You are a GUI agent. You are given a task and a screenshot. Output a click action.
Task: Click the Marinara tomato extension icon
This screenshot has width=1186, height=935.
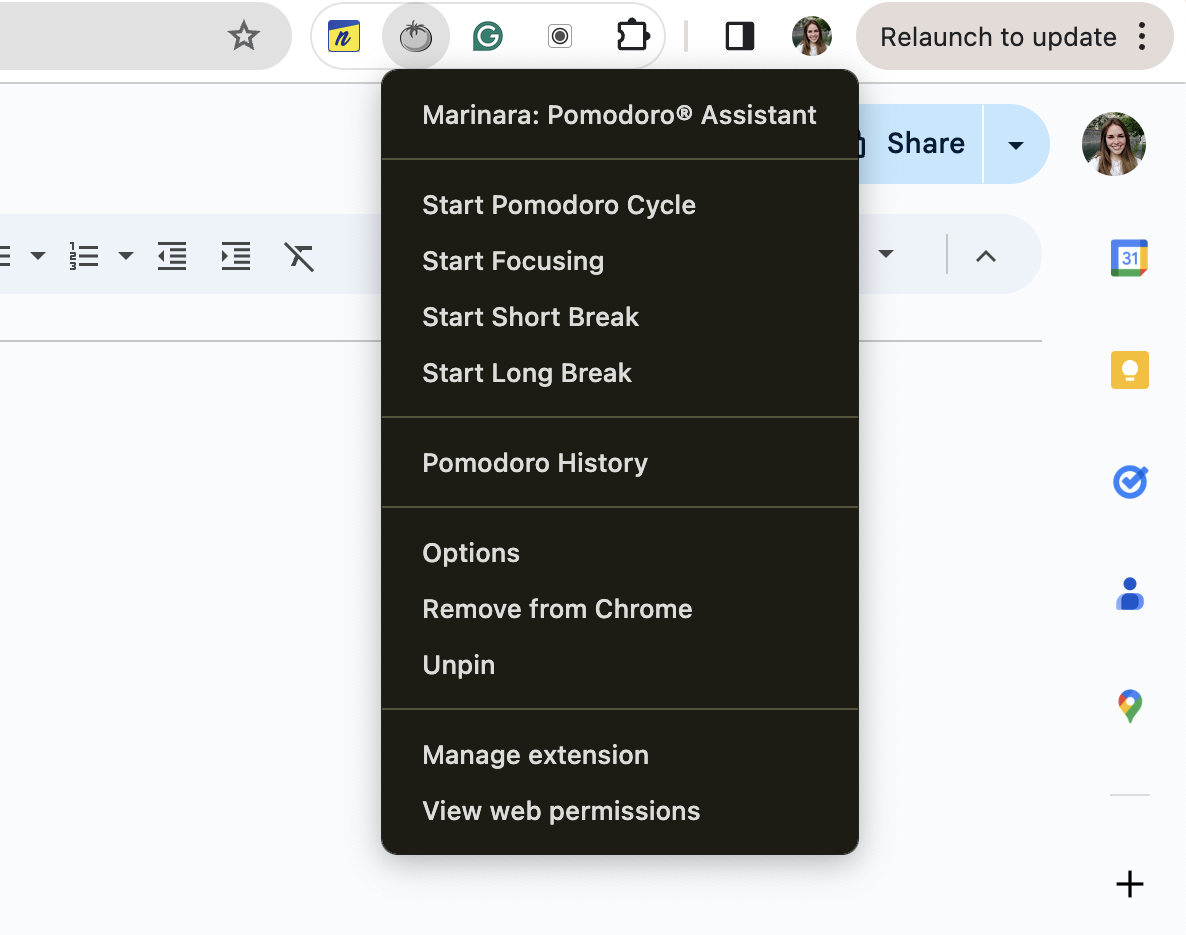pyautogui.click(x=415, y=37)
